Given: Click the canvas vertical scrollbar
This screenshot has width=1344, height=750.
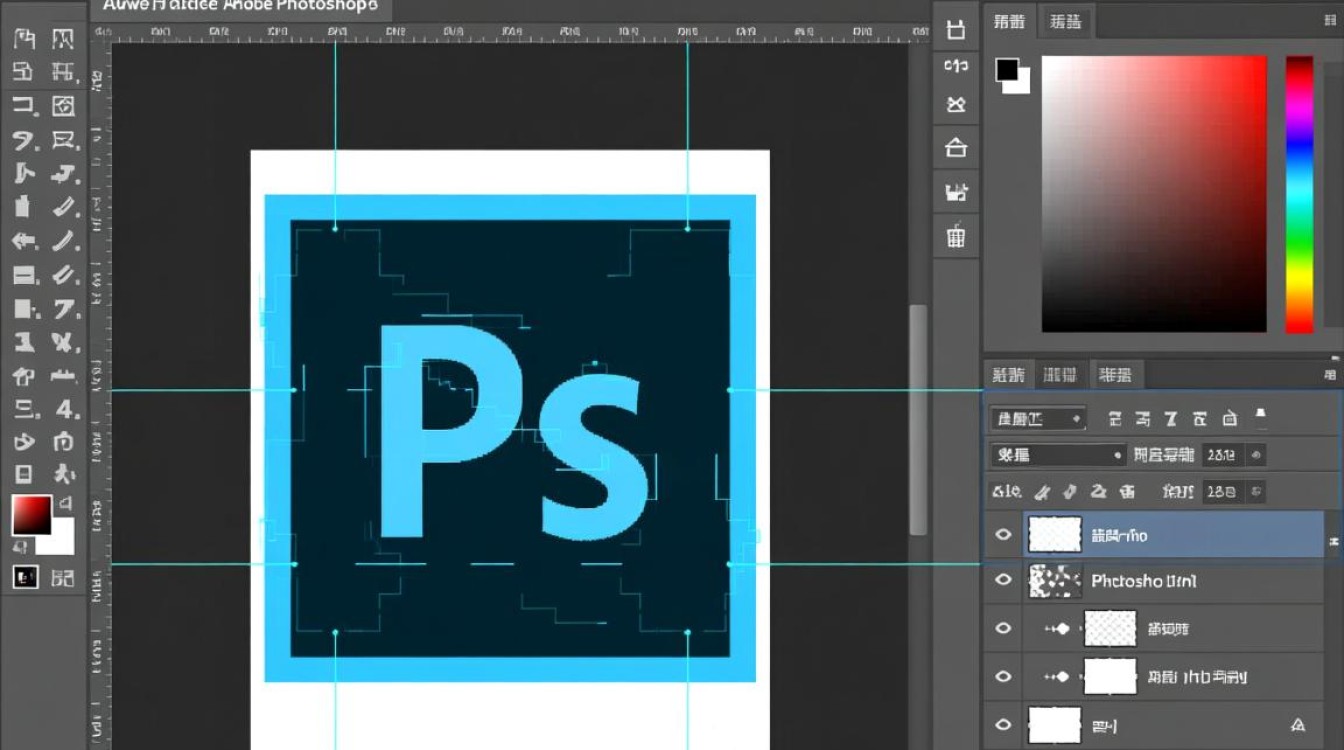Looking at the screenshot, I should [917, 419].
